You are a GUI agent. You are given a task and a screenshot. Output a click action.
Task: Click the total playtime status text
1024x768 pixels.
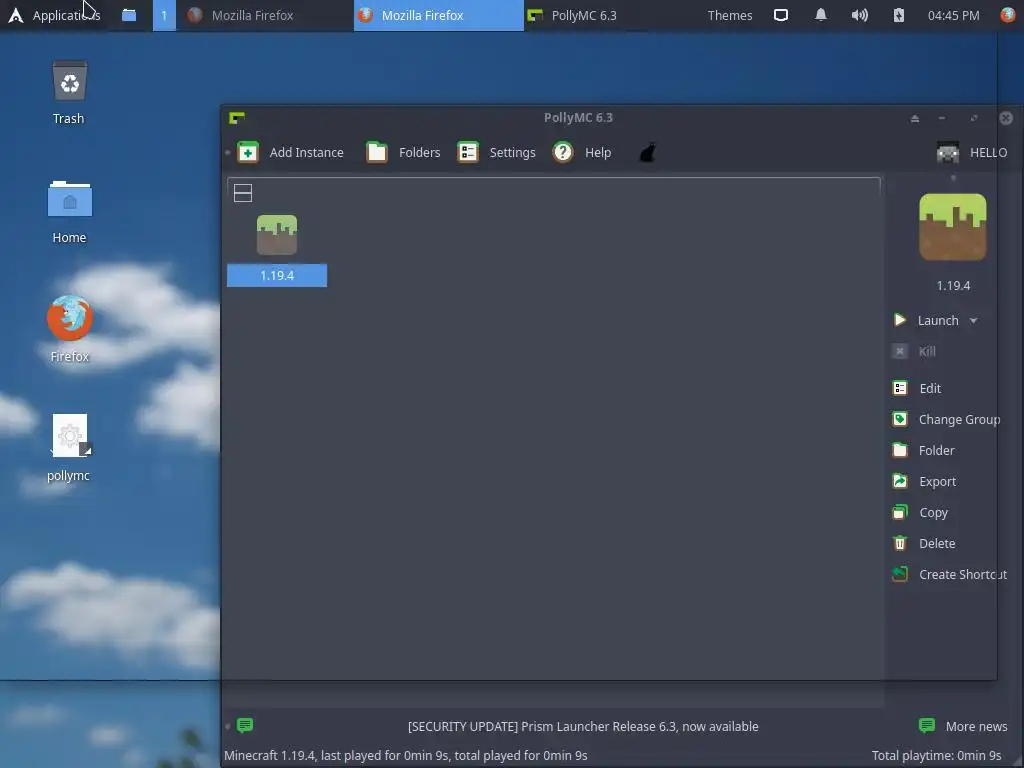[x=936, y=756]
